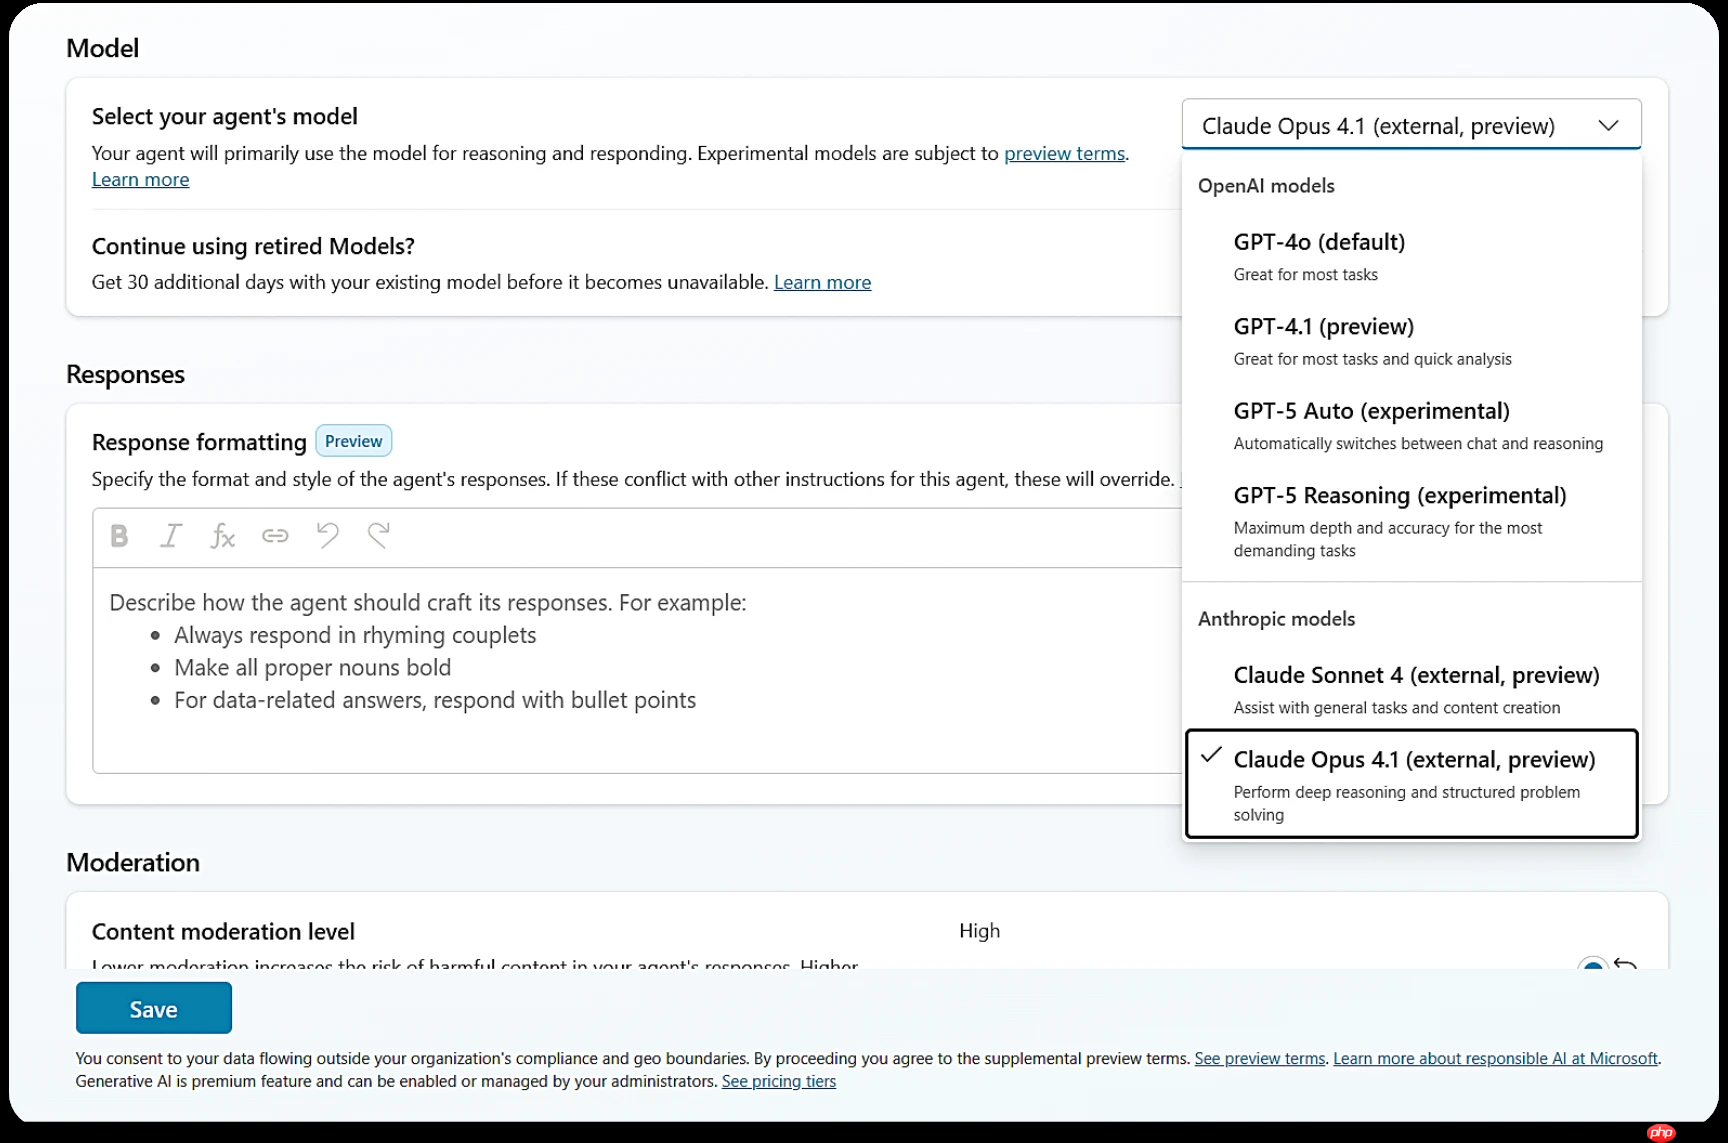Image resolution: width=1728 pixels, height=1143 pixels.
Task: Apply italic formatting in response editor
Action: pos(171,536)
